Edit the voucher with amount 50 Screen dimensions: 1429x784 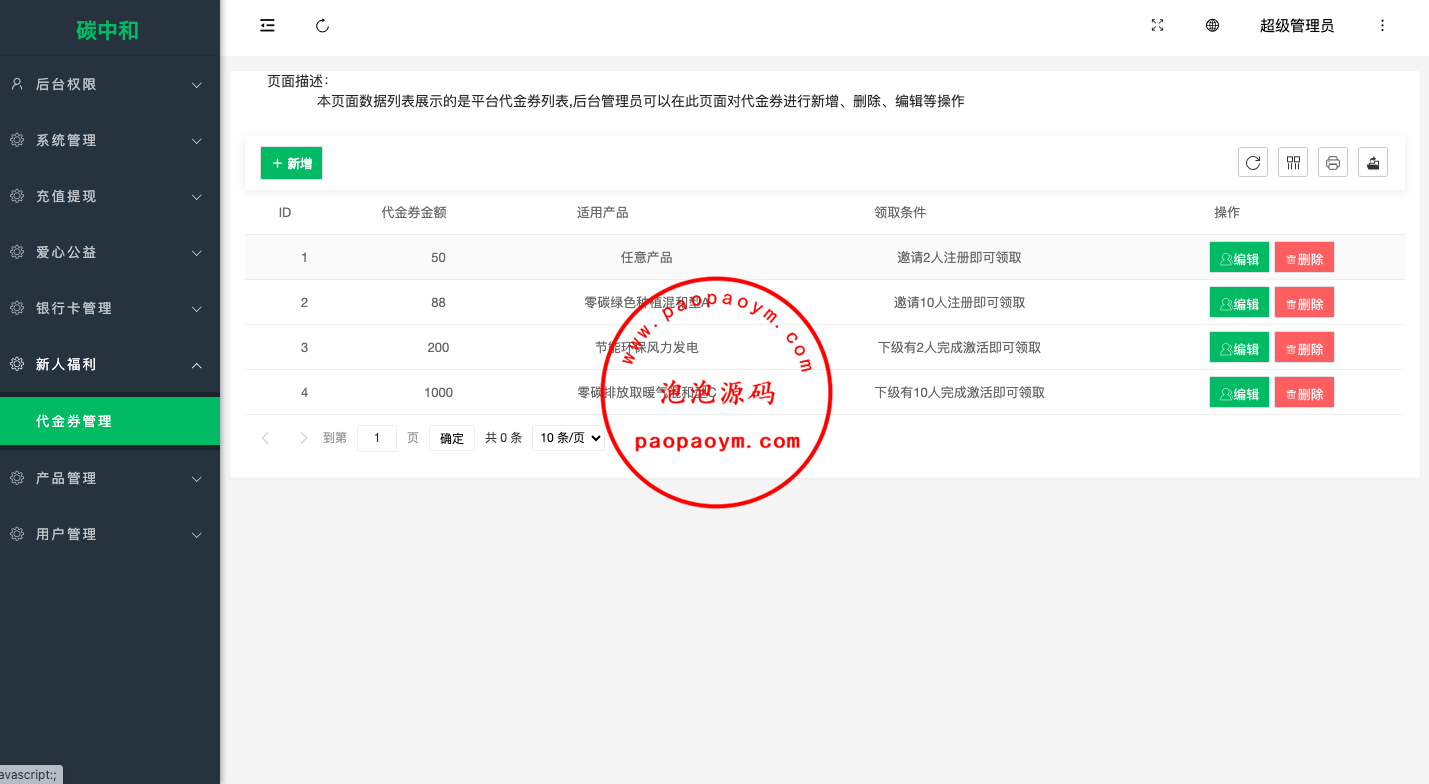pos(1239,258)
